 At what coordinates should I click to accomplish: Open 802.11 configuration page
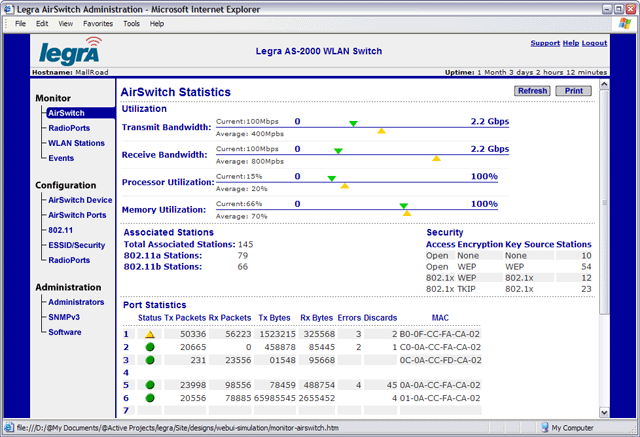coord(60,230)
